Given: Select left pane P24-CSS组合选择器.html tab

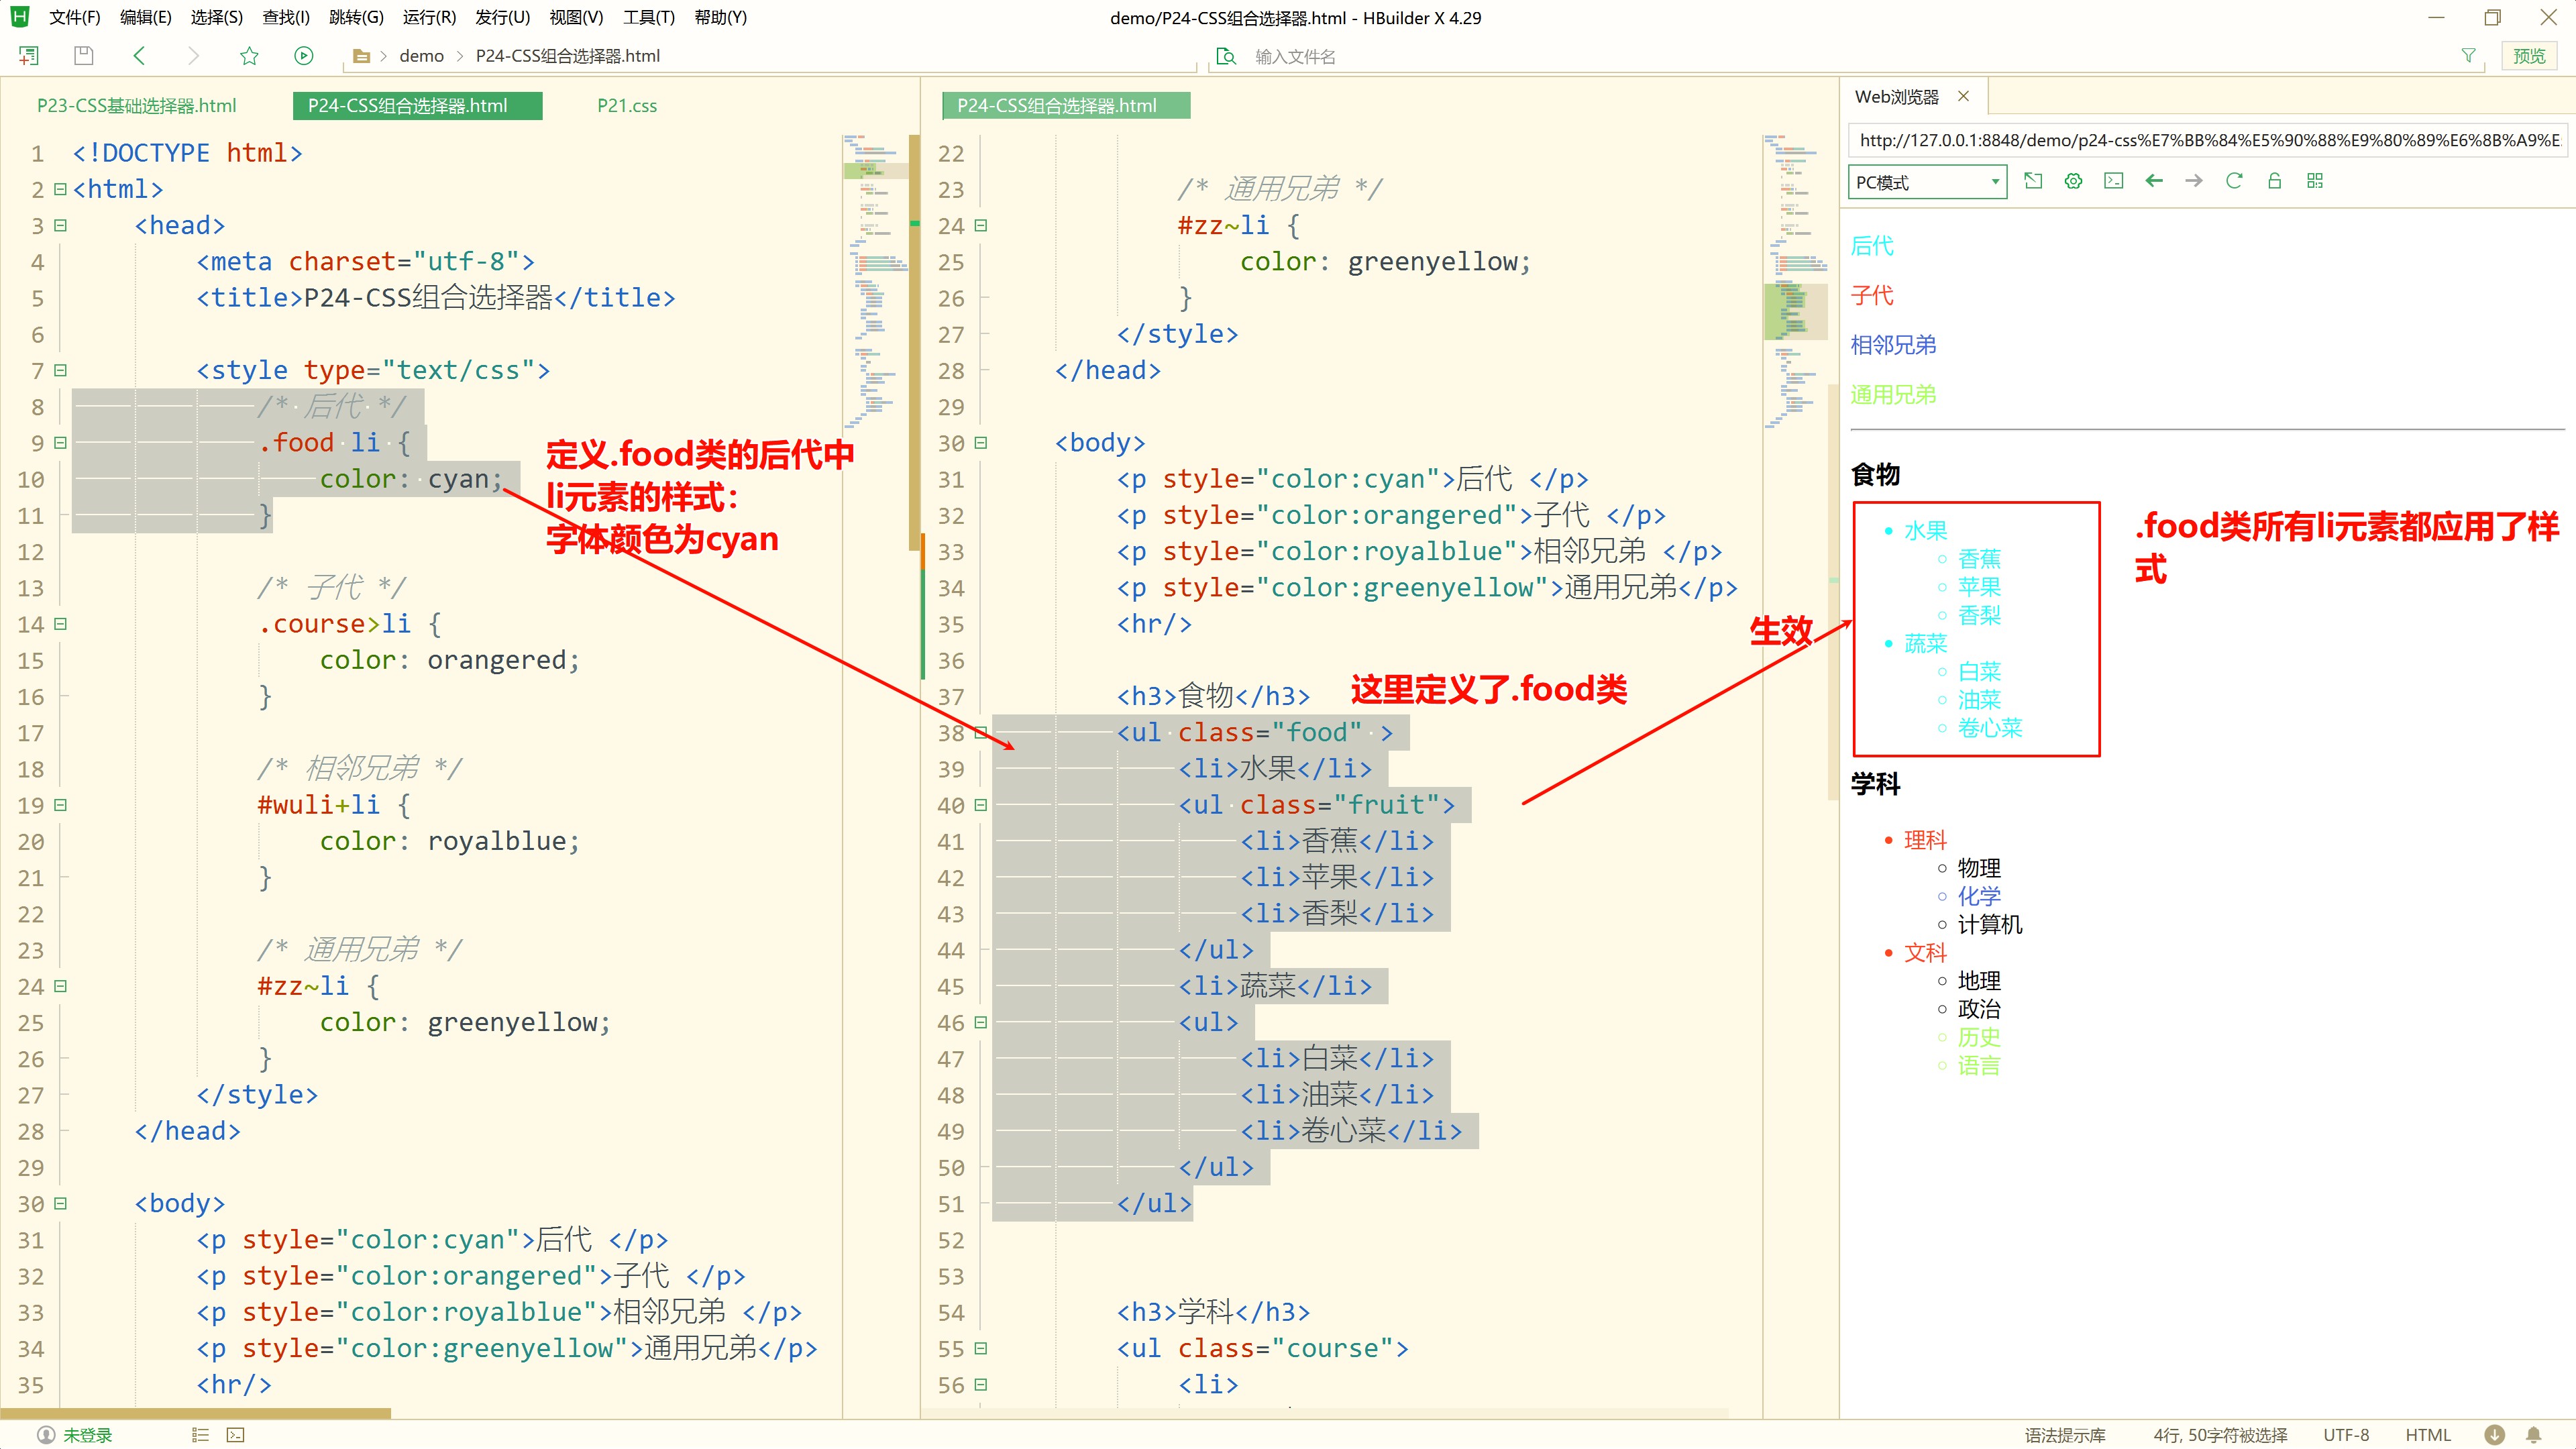Looking at the screenshot, I should 417,105.
